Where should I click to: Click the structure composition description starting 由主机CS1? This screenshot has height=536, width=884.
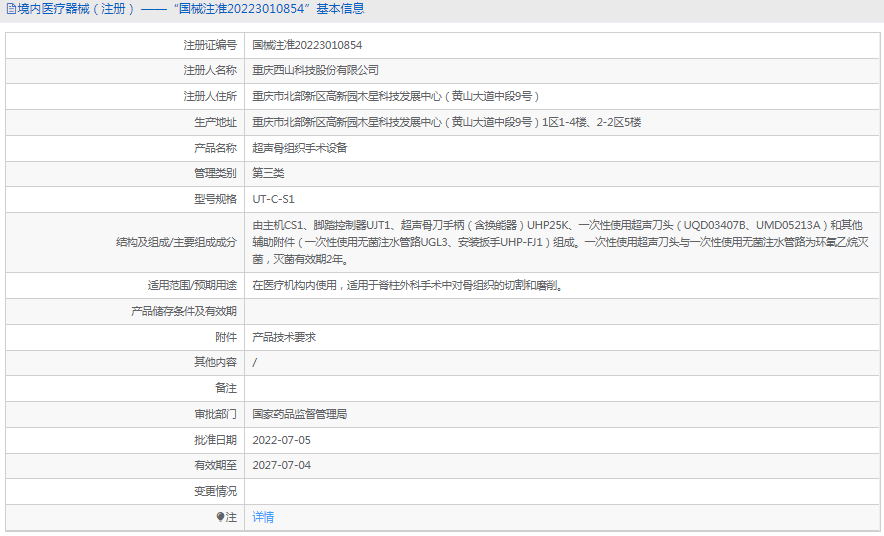560,242
